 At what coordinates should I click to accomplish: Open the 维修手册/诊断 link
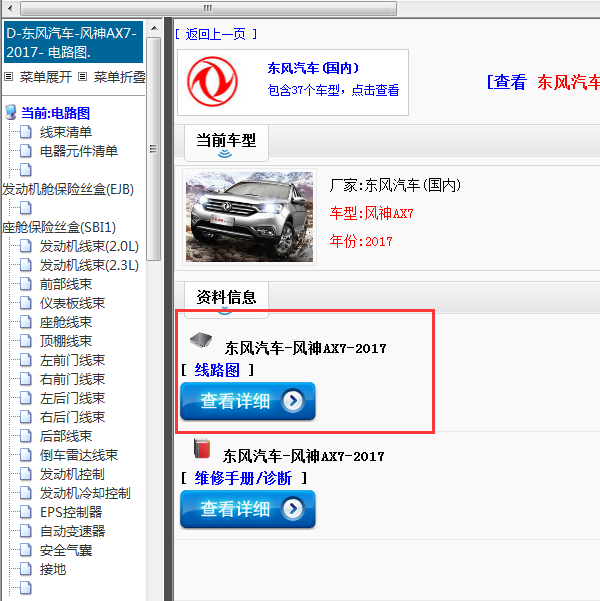click(243, 478)
